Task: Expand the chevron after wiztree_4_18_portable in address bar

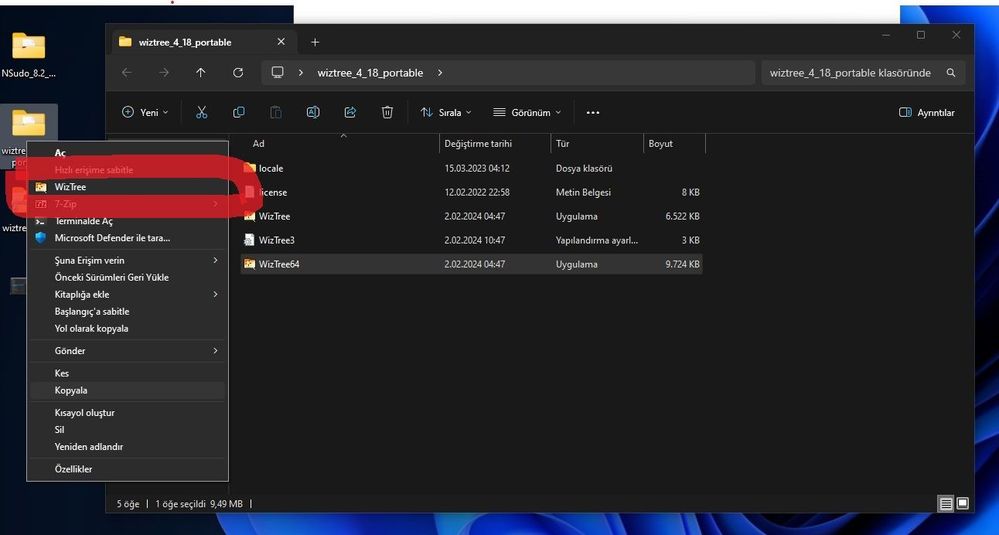Action: coord(440,73)
